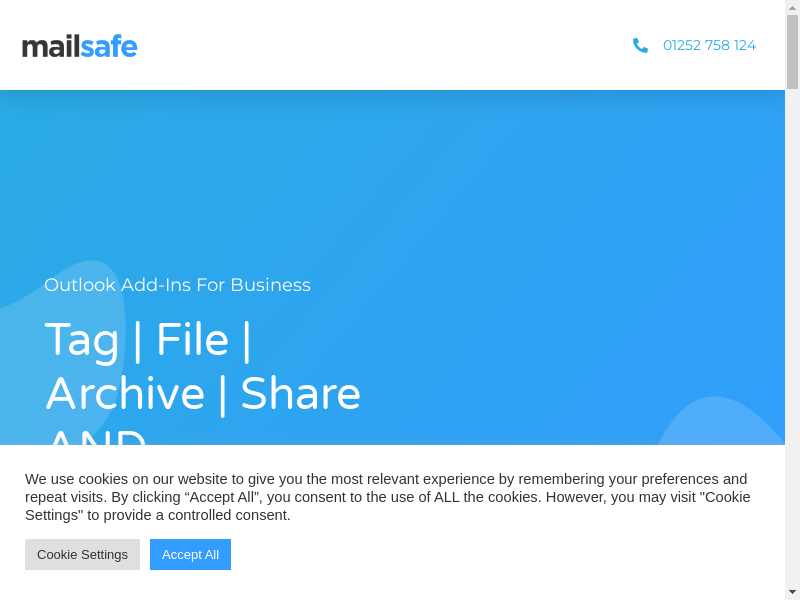This screenshot has width=800, height=600.
Task: Click the pale wave shape at hero right
Action: [720, 425]
